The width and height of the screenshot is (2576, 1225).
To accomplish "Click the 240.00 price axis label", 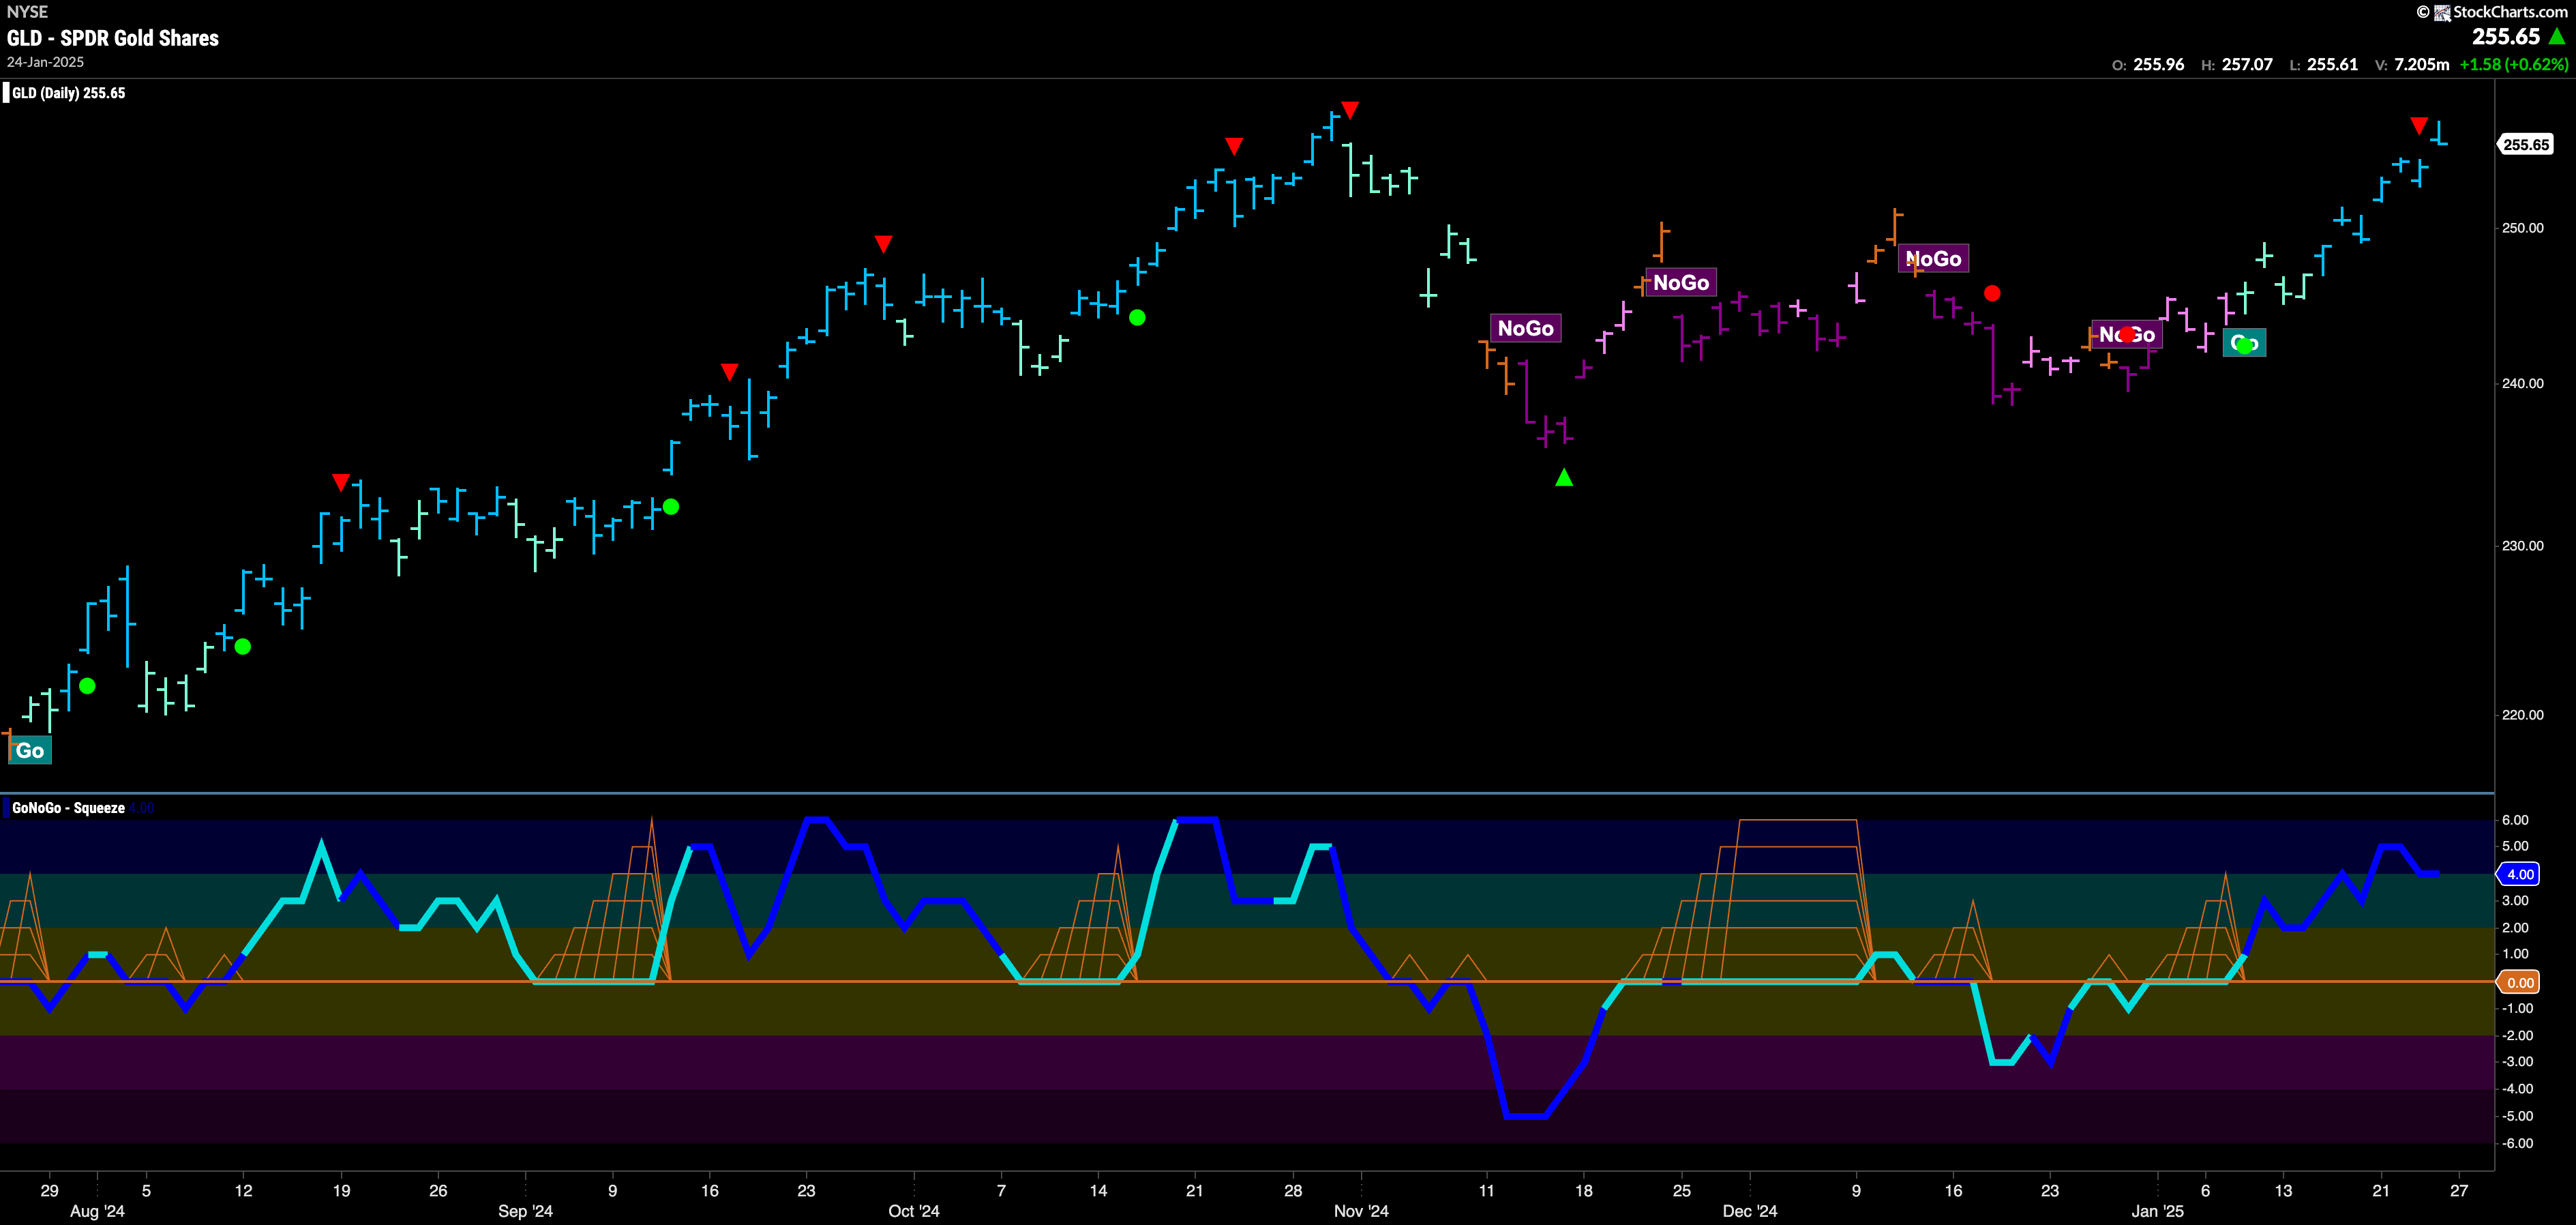I will pyautogui.click(x=2522, y=383).
